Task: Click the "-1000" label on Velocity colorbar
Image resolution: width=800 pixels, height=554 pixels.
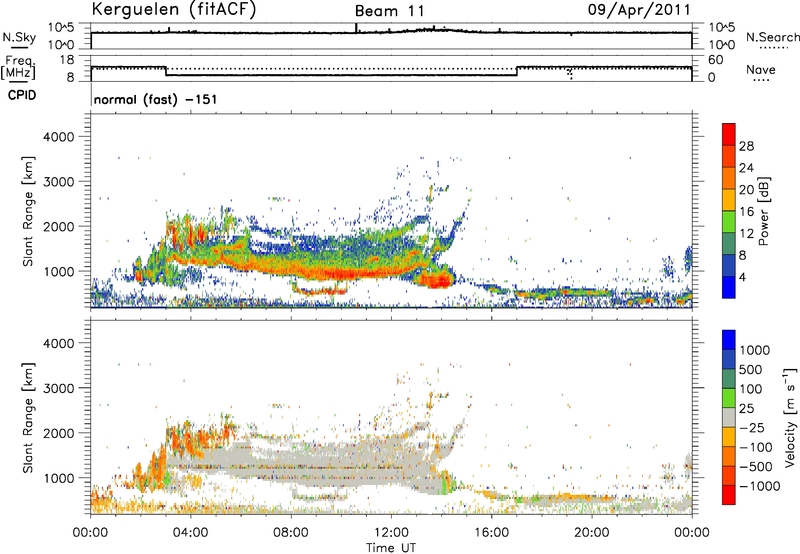Action: (759, 486)
